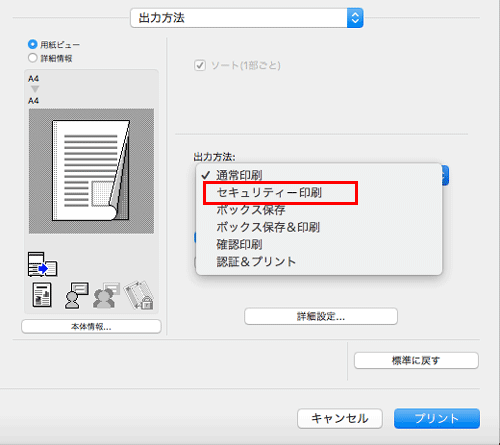Click the locked security document icon

click(139, 295)
